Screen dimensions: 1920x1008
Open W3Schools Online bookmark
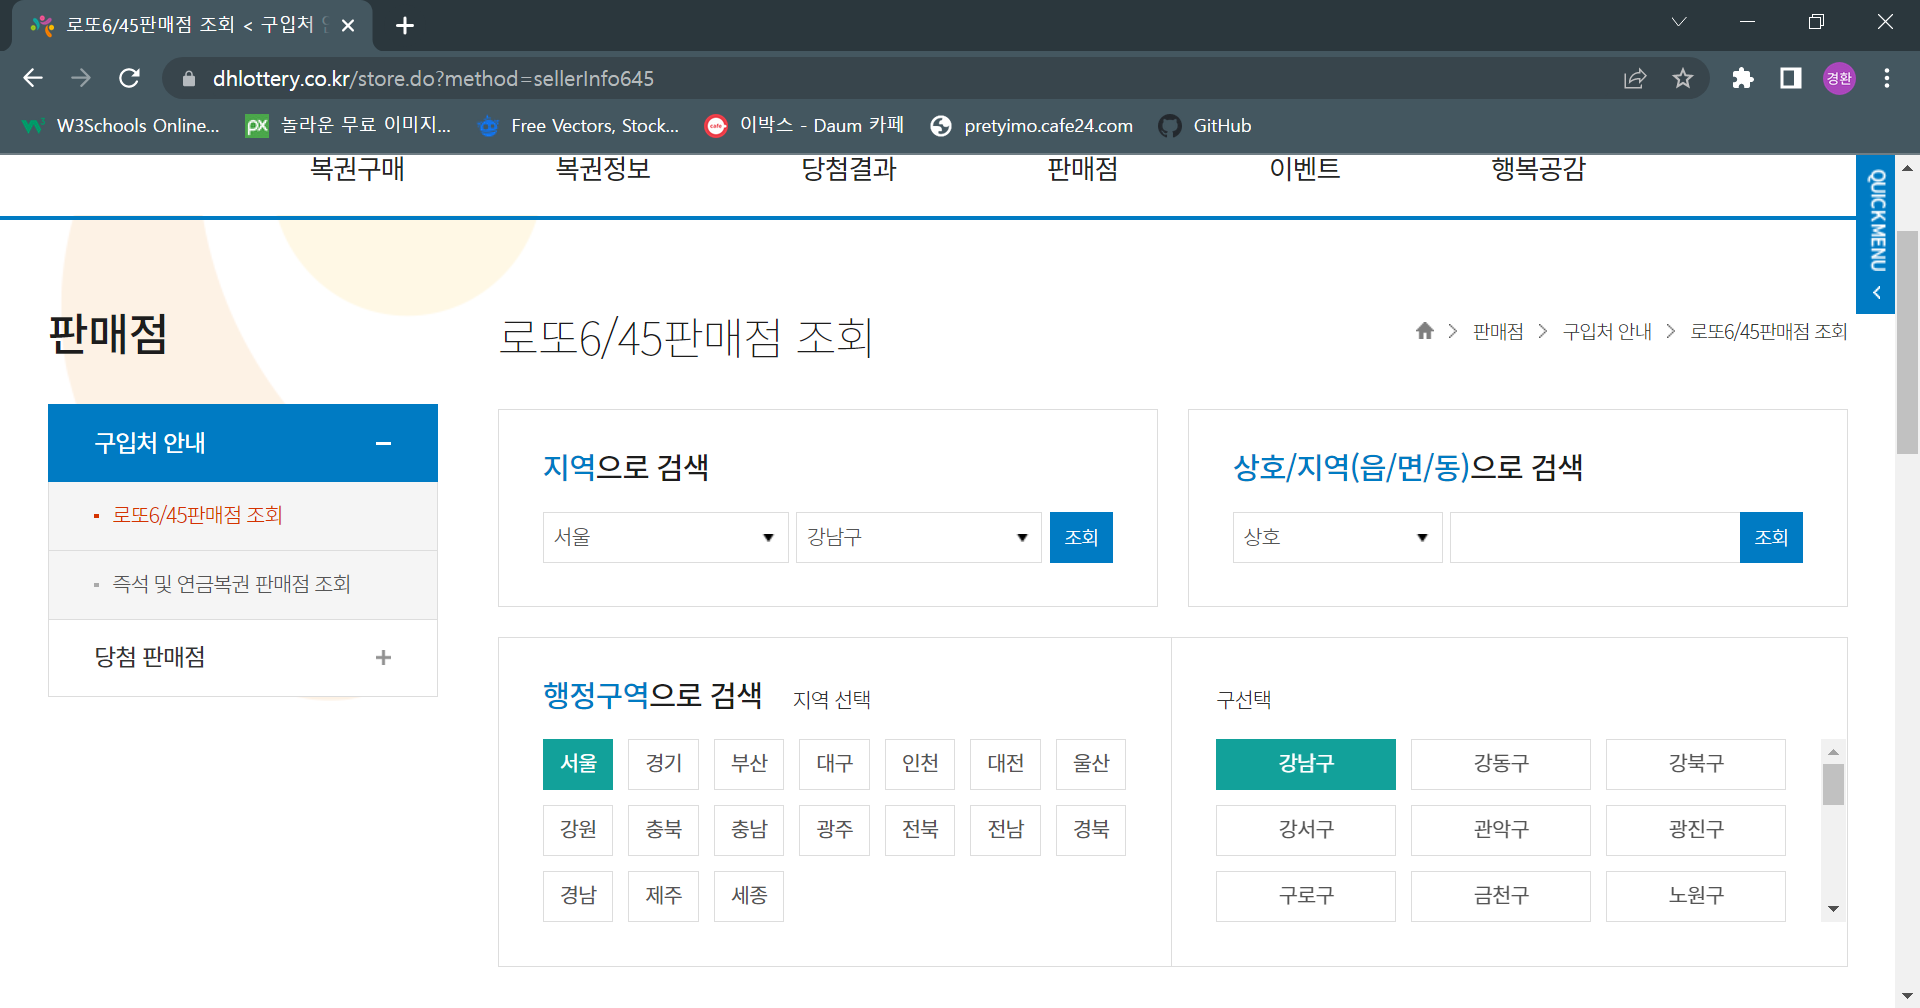click(x=121, y=125)
